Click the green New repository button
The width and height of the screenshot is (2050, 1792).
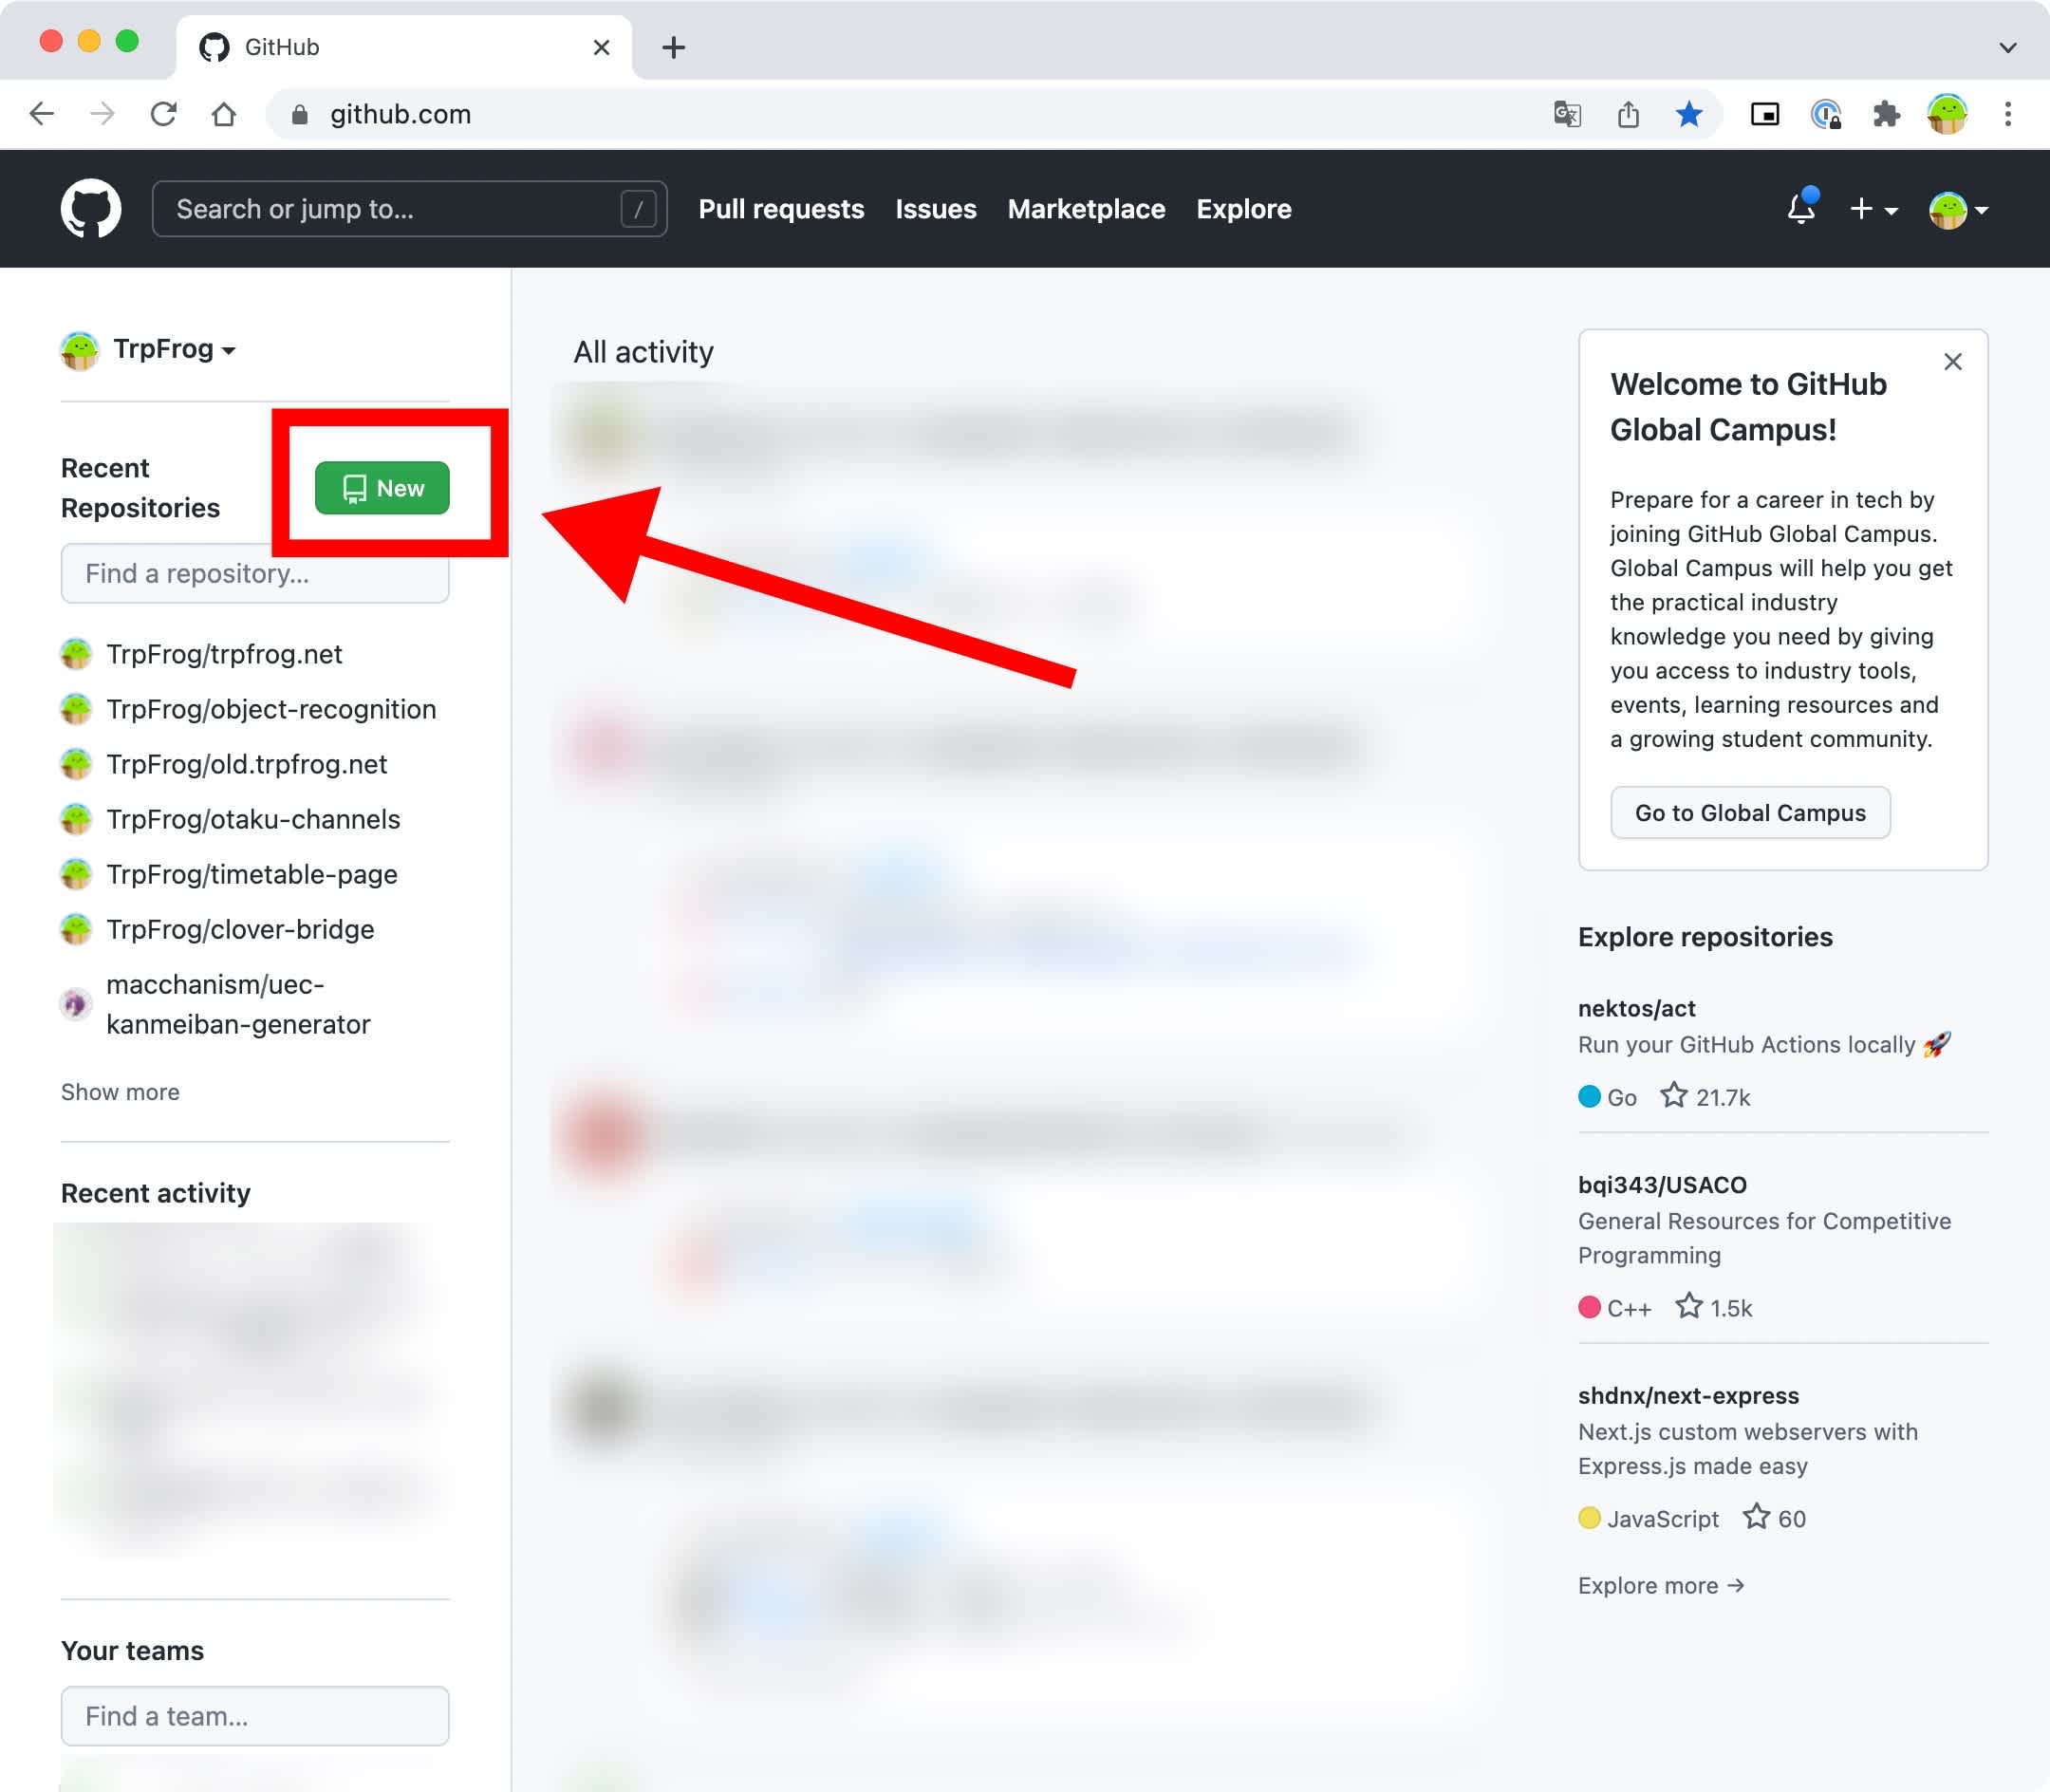382,488
